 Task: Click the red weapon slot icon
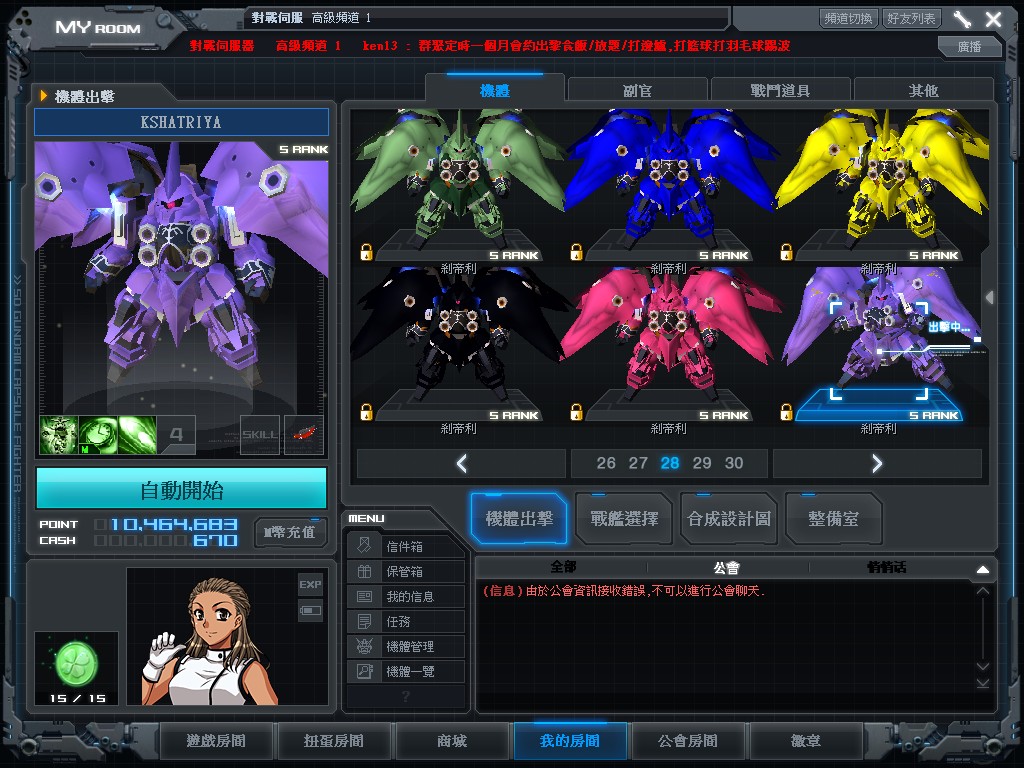pos(304,434)
